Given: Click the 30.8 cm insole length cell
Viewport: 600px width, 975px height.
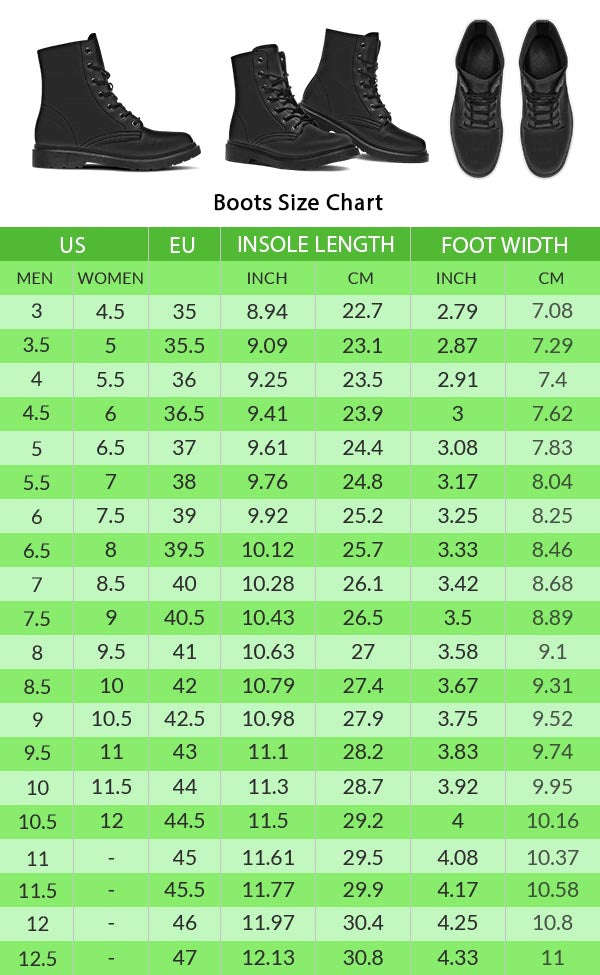Looking at the screenshot, I should (361, 958).
